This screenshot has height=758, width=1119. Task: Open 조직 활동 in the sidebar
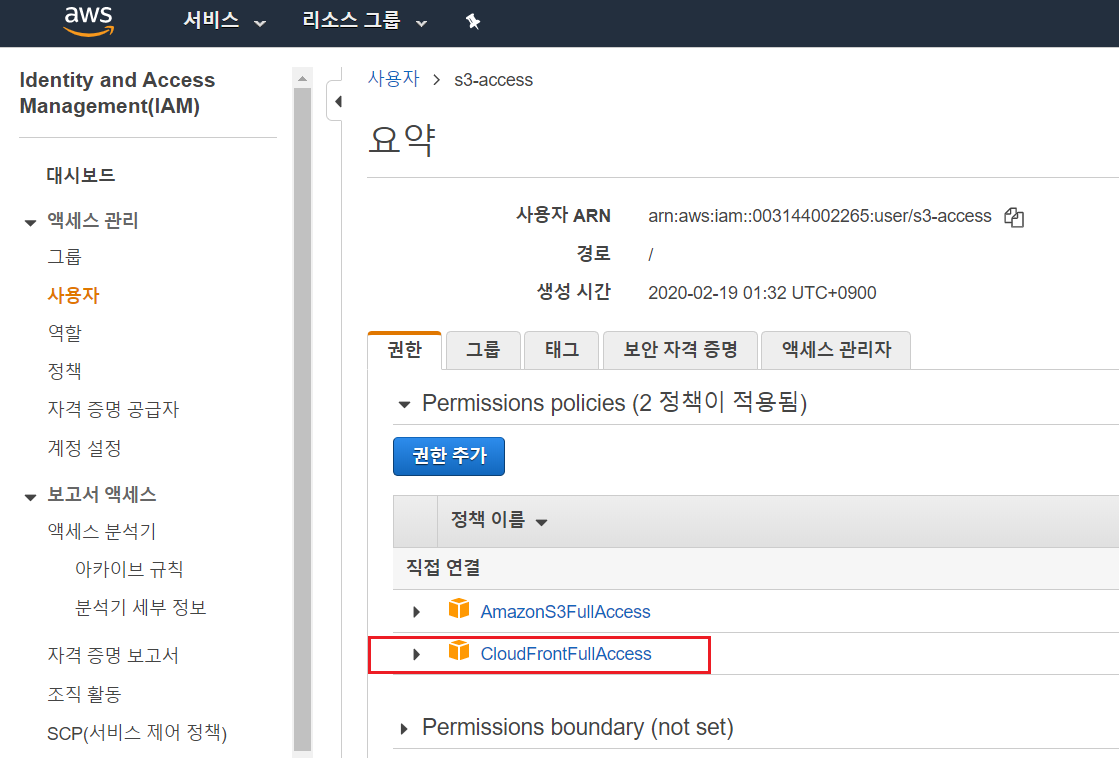84,694
